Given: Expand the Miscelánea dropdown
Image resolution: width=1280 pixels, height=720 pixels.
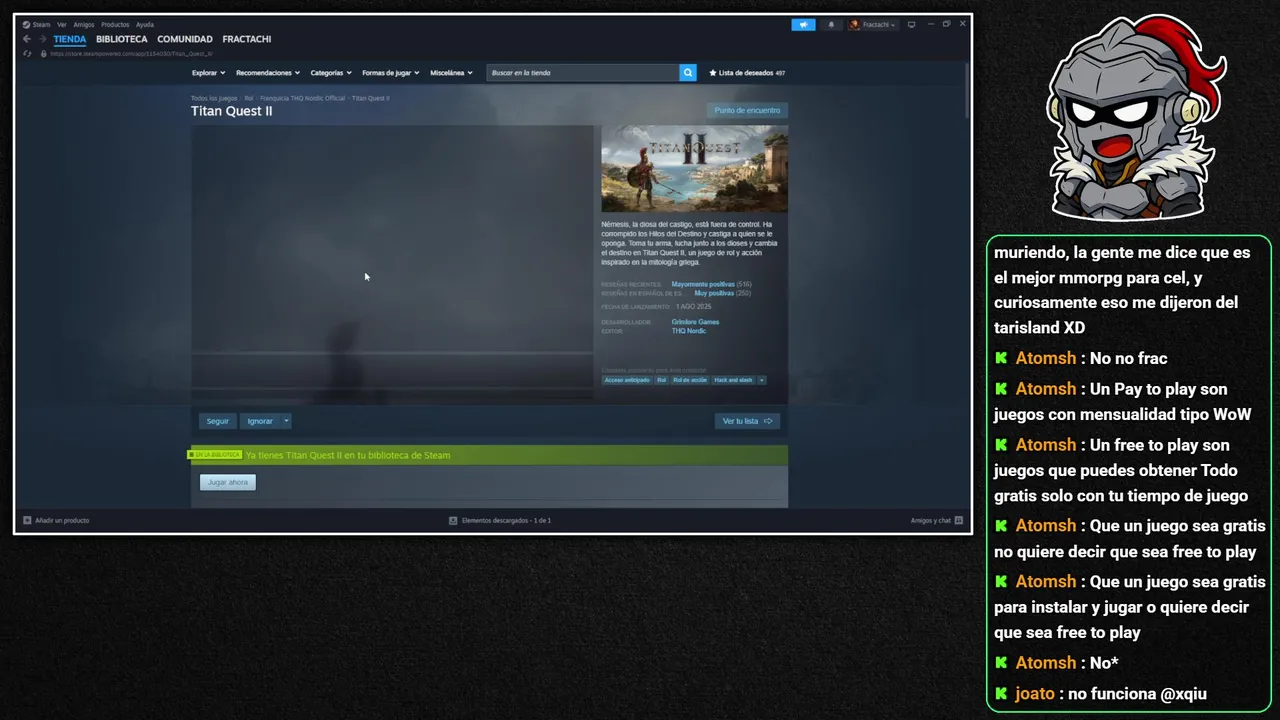Looking at the screenshot, I should (x=451, y=73).
